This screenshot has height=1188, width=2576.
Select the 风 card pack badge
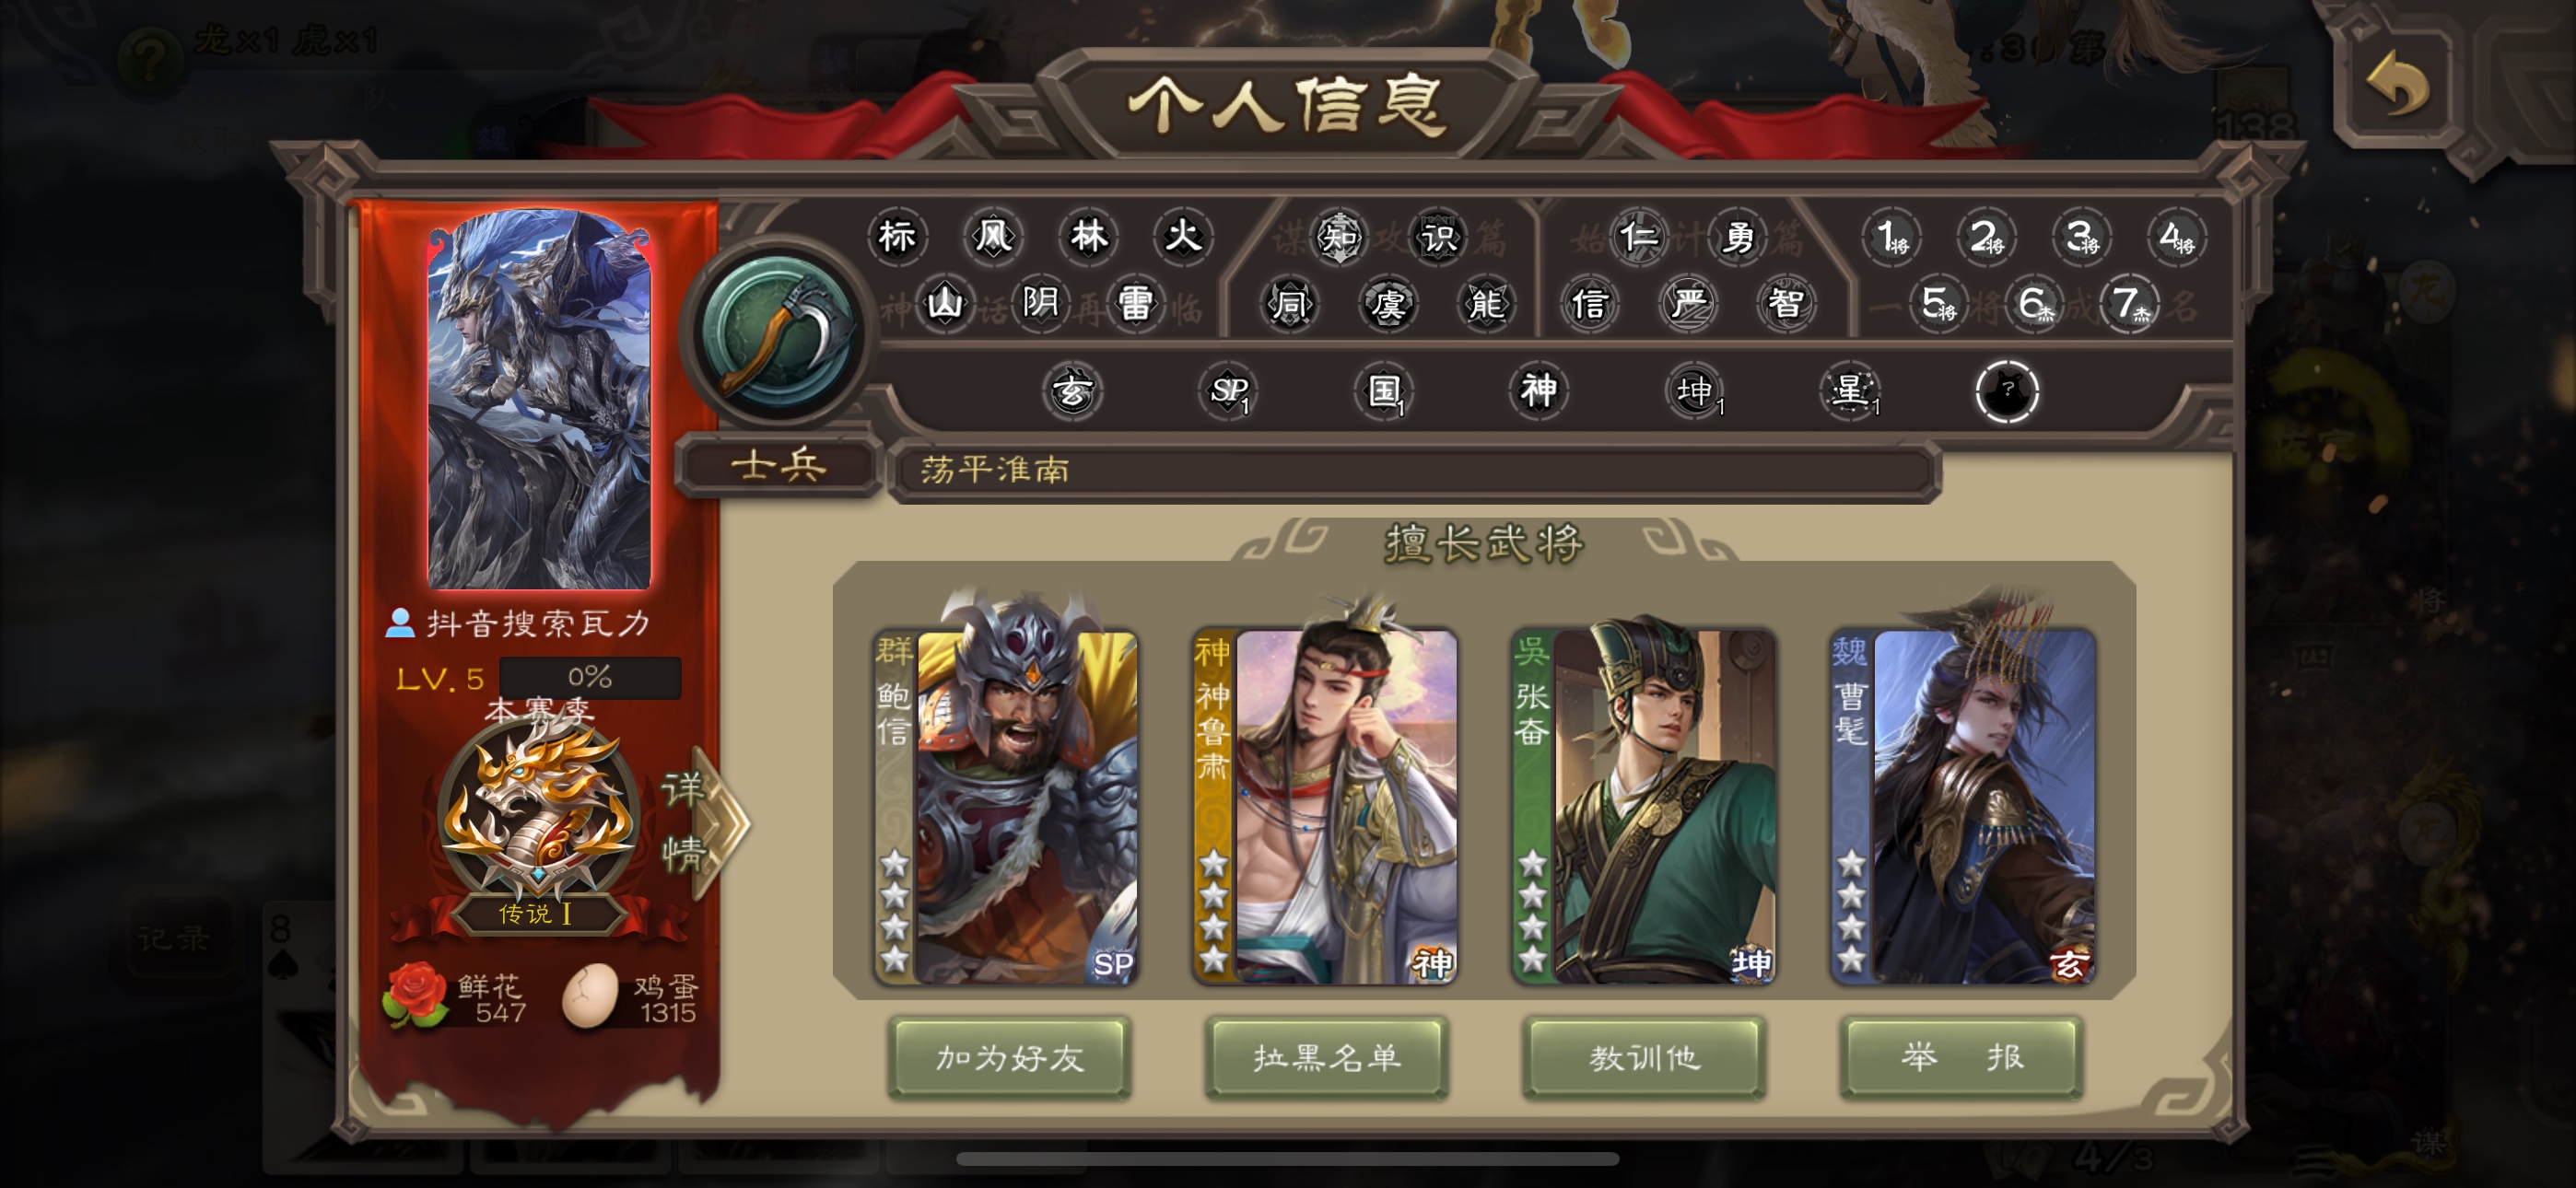[x=992, y=238]
